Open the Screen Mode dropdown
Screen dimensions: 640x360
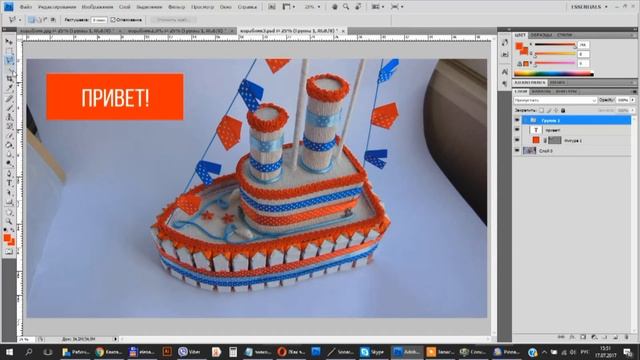397,7
